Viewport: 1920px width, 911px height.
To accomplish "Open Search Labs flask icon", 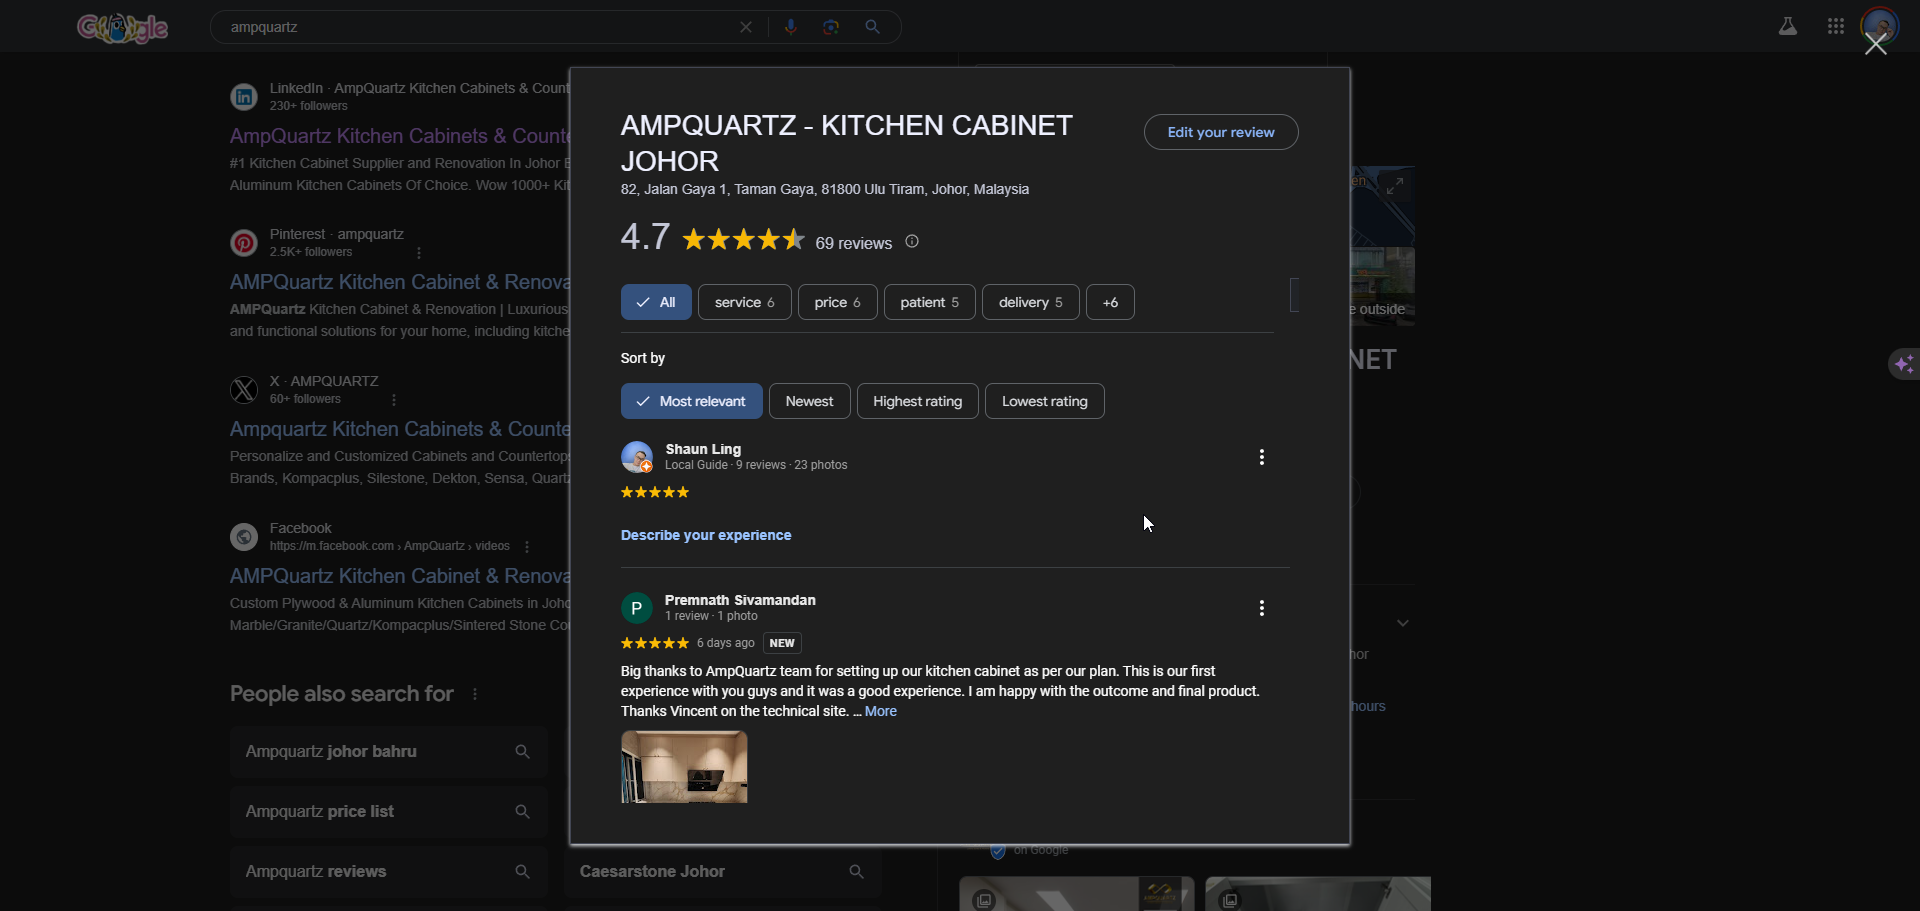I will (1788, 27).
